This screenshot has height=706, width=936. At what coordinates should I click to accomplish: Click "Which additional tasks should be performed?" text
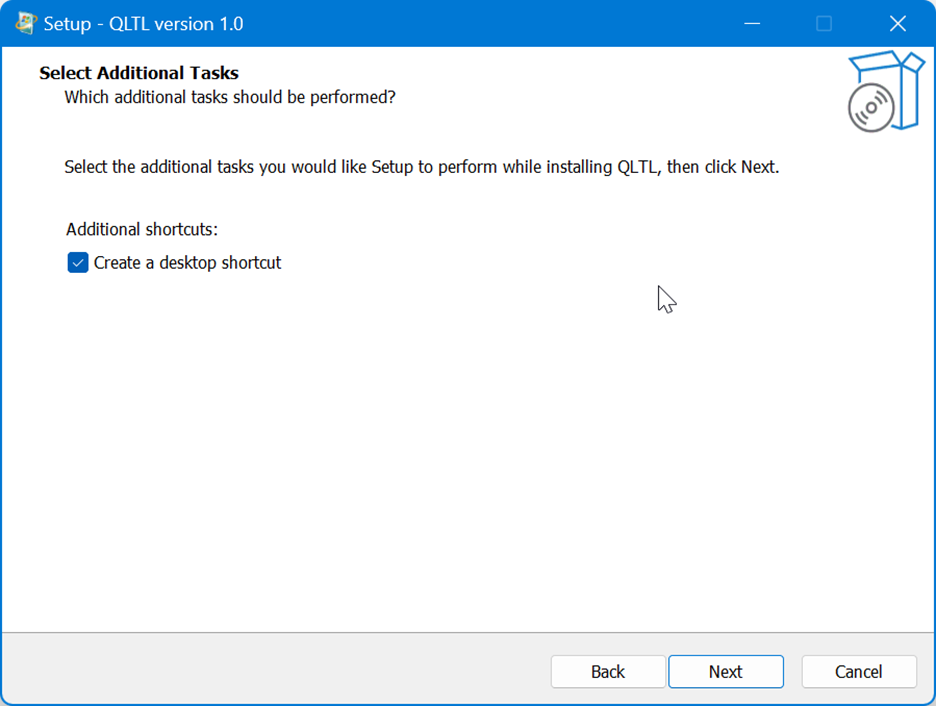[x=230, y=97]
